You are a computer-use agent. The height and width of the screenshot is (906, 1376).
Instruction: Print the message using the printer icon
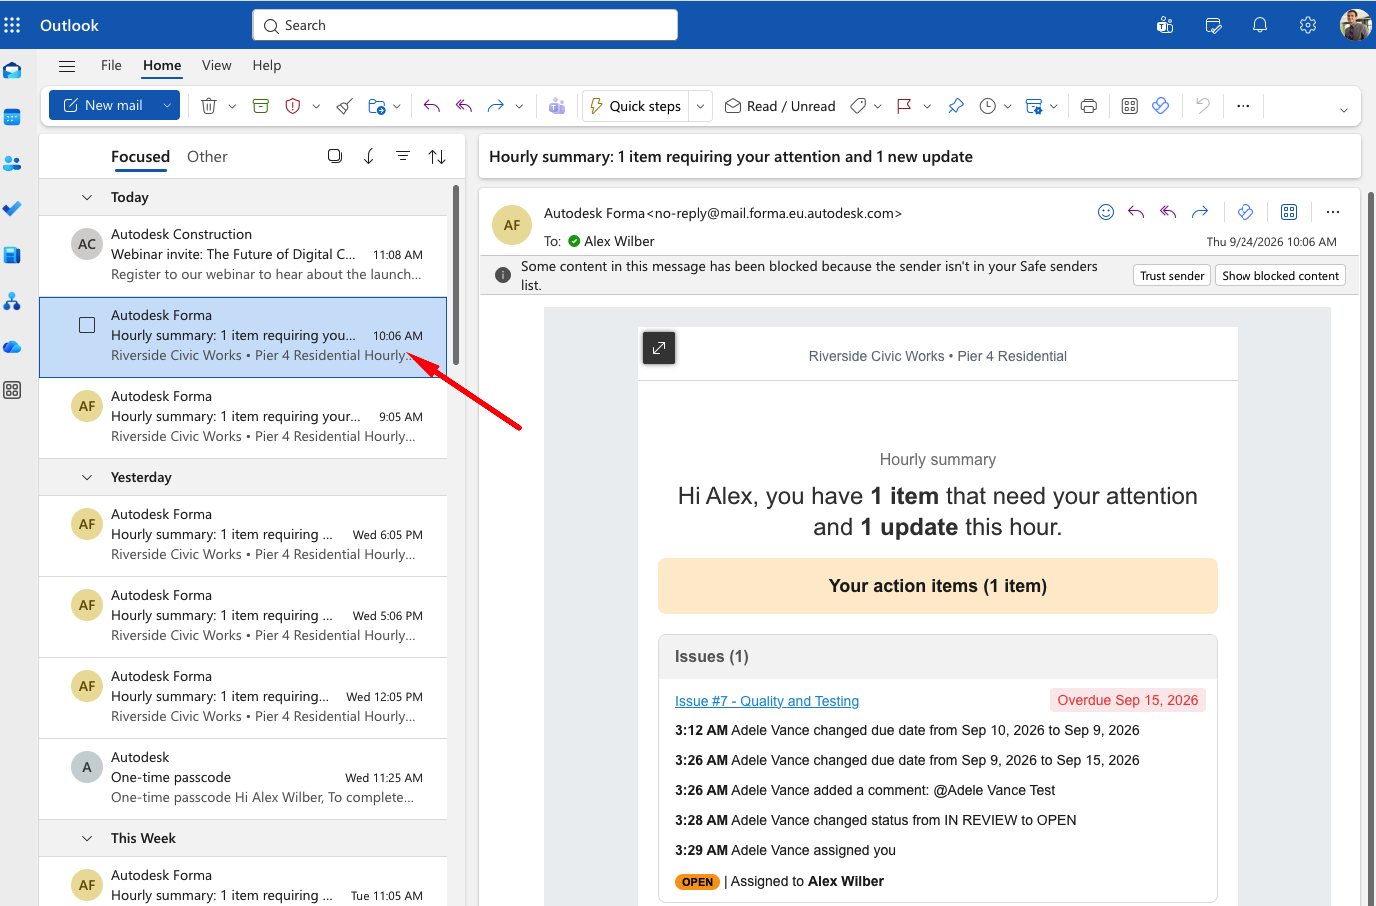(1089, 106)
